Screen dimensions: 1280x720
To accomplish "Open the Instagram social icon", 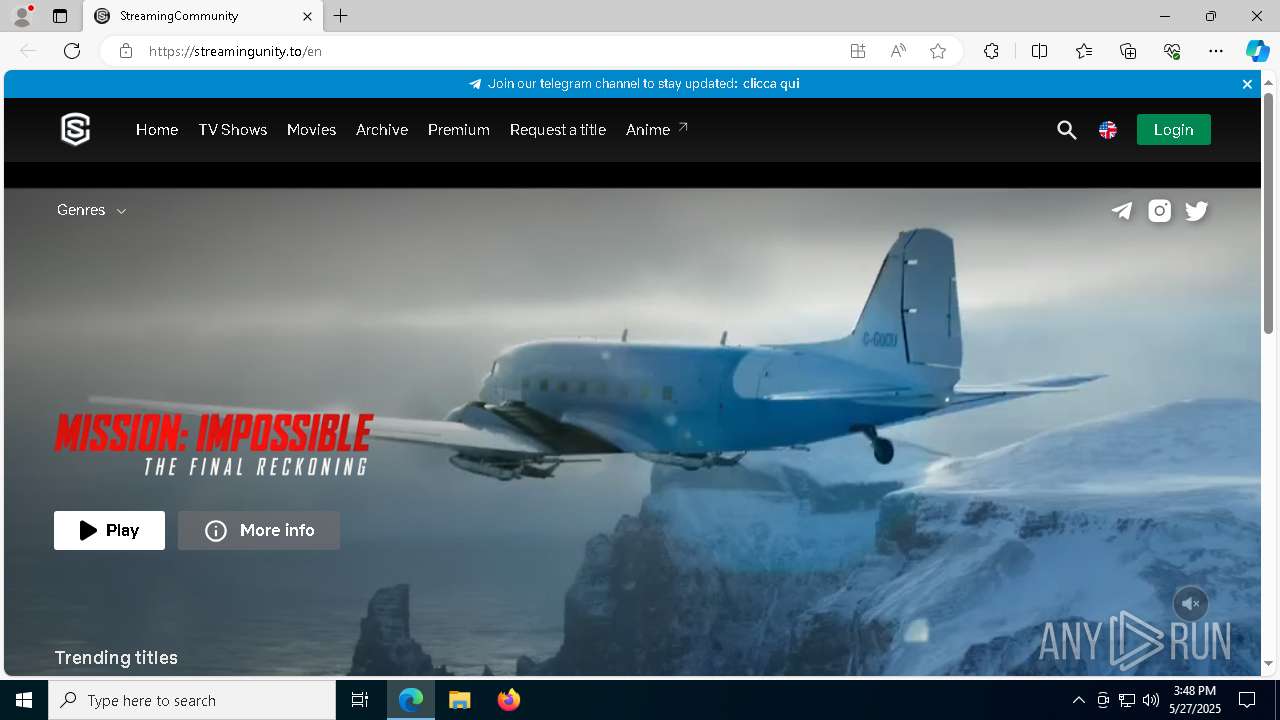I will click(1159, 211).
